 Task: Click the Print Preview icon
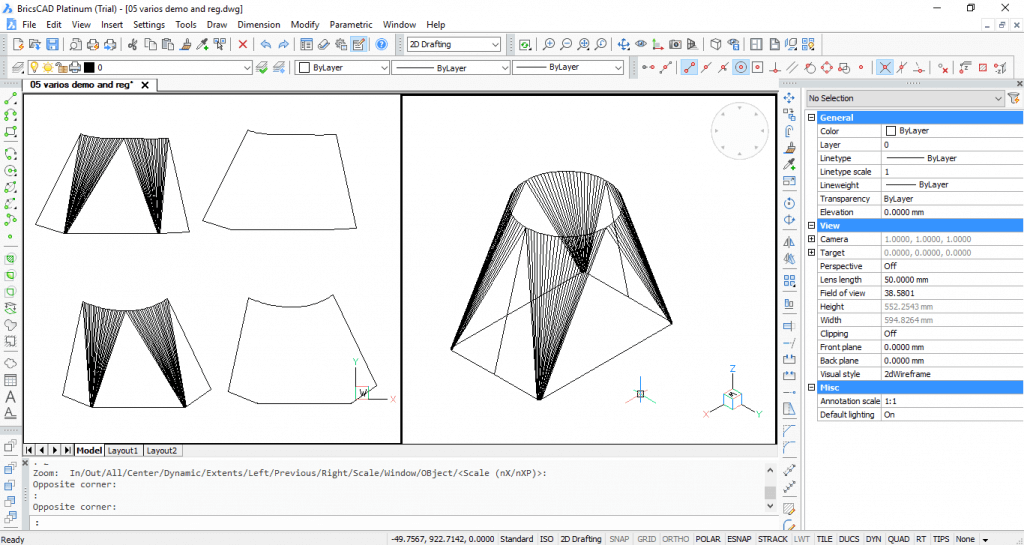pos(76,44)
